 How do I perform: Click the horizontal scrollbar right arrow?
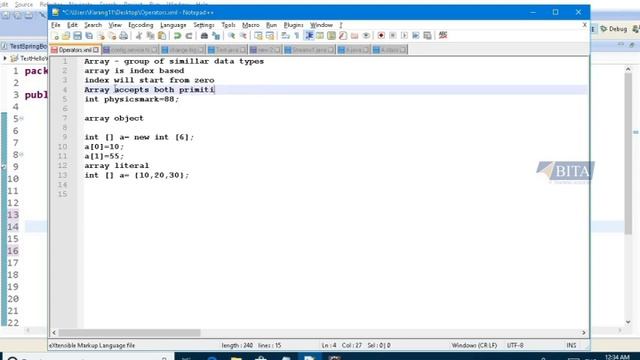coord(584,333)
